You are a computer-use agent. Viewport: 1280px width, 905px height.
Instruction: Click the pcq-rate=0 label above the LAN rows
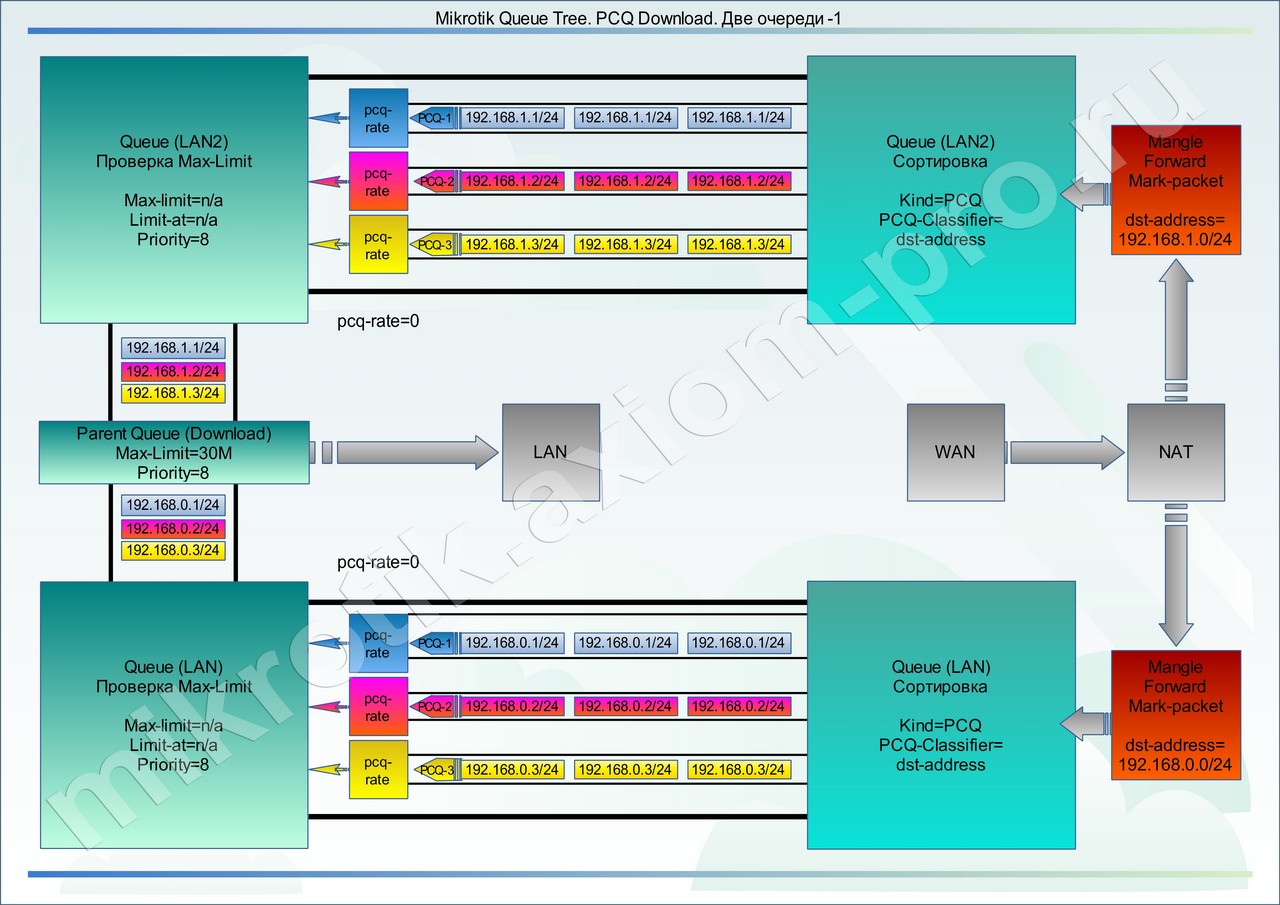(379, 563)
